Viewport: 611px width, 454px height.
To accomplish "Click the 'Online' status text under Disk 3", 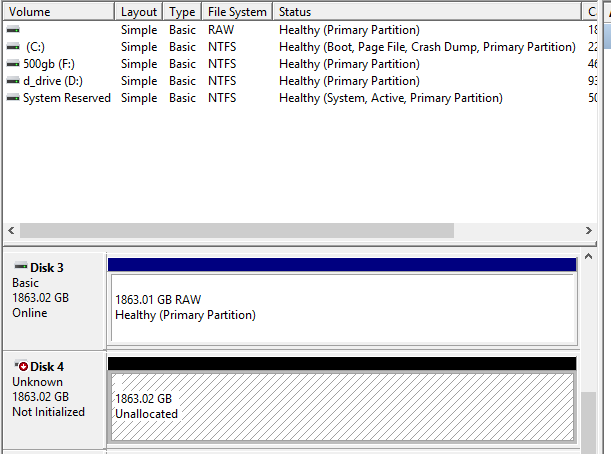I will pos(30,313).
